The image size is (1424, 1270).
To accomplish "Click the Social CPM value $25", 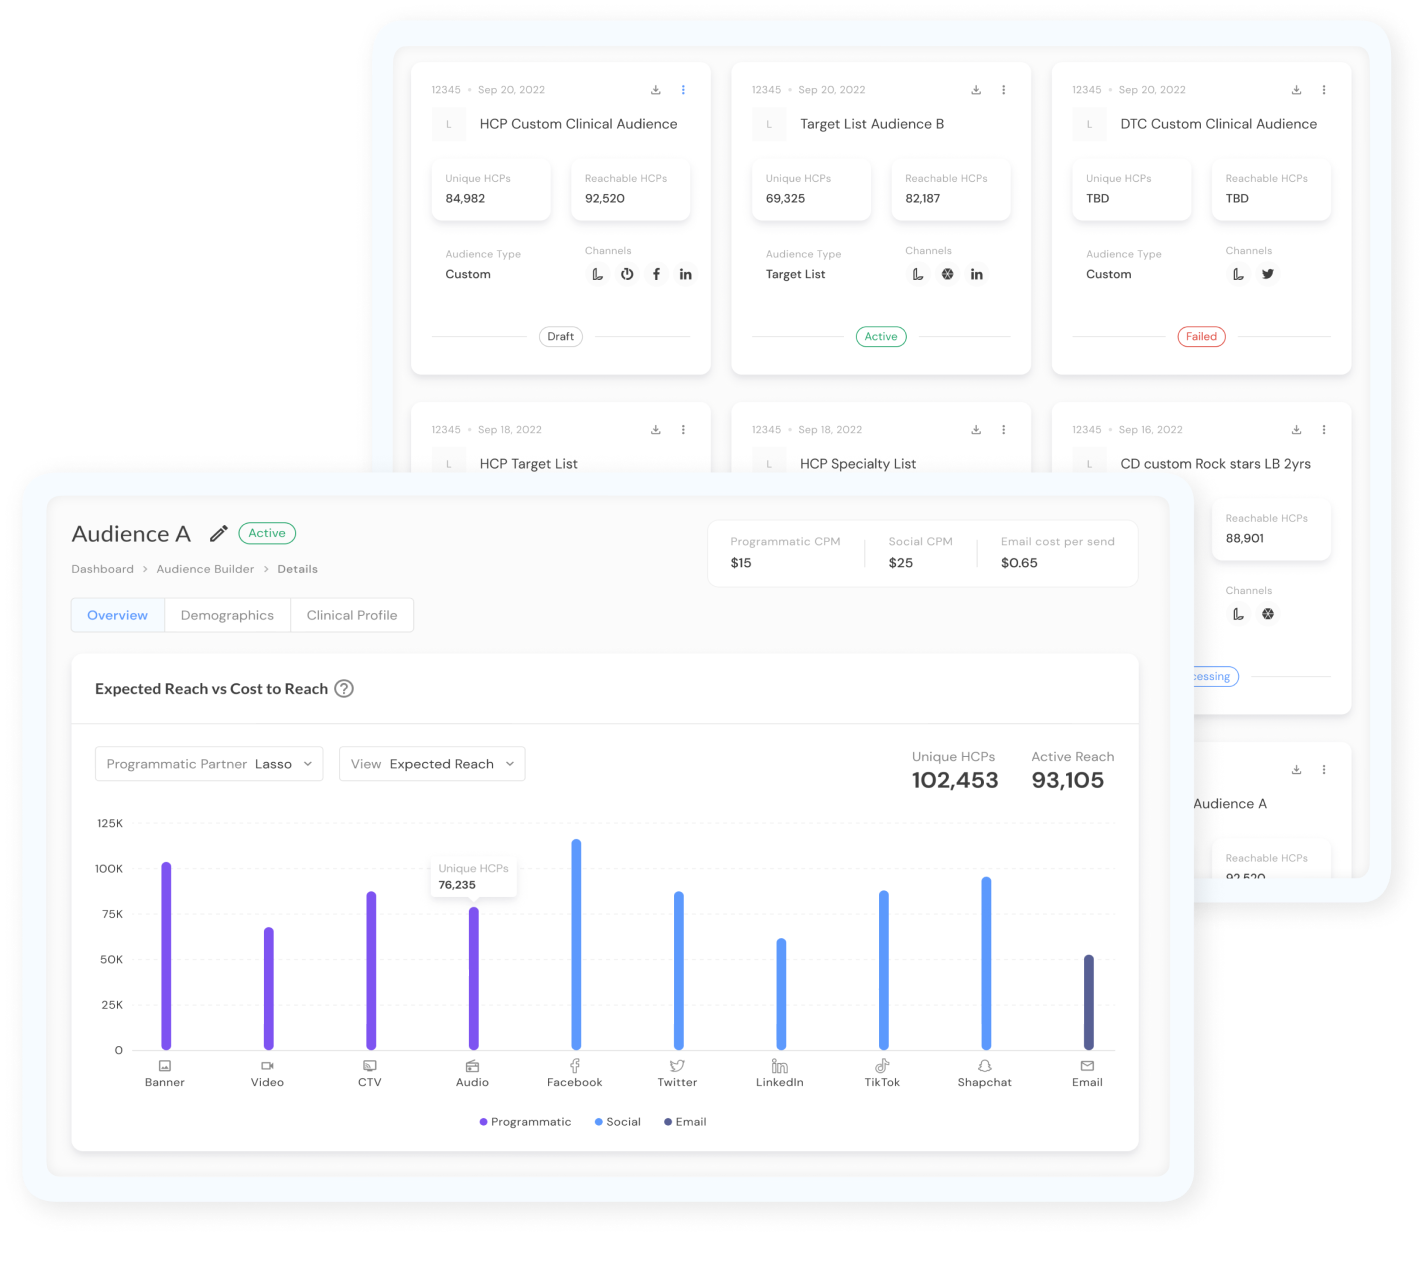I will (901, 563).
